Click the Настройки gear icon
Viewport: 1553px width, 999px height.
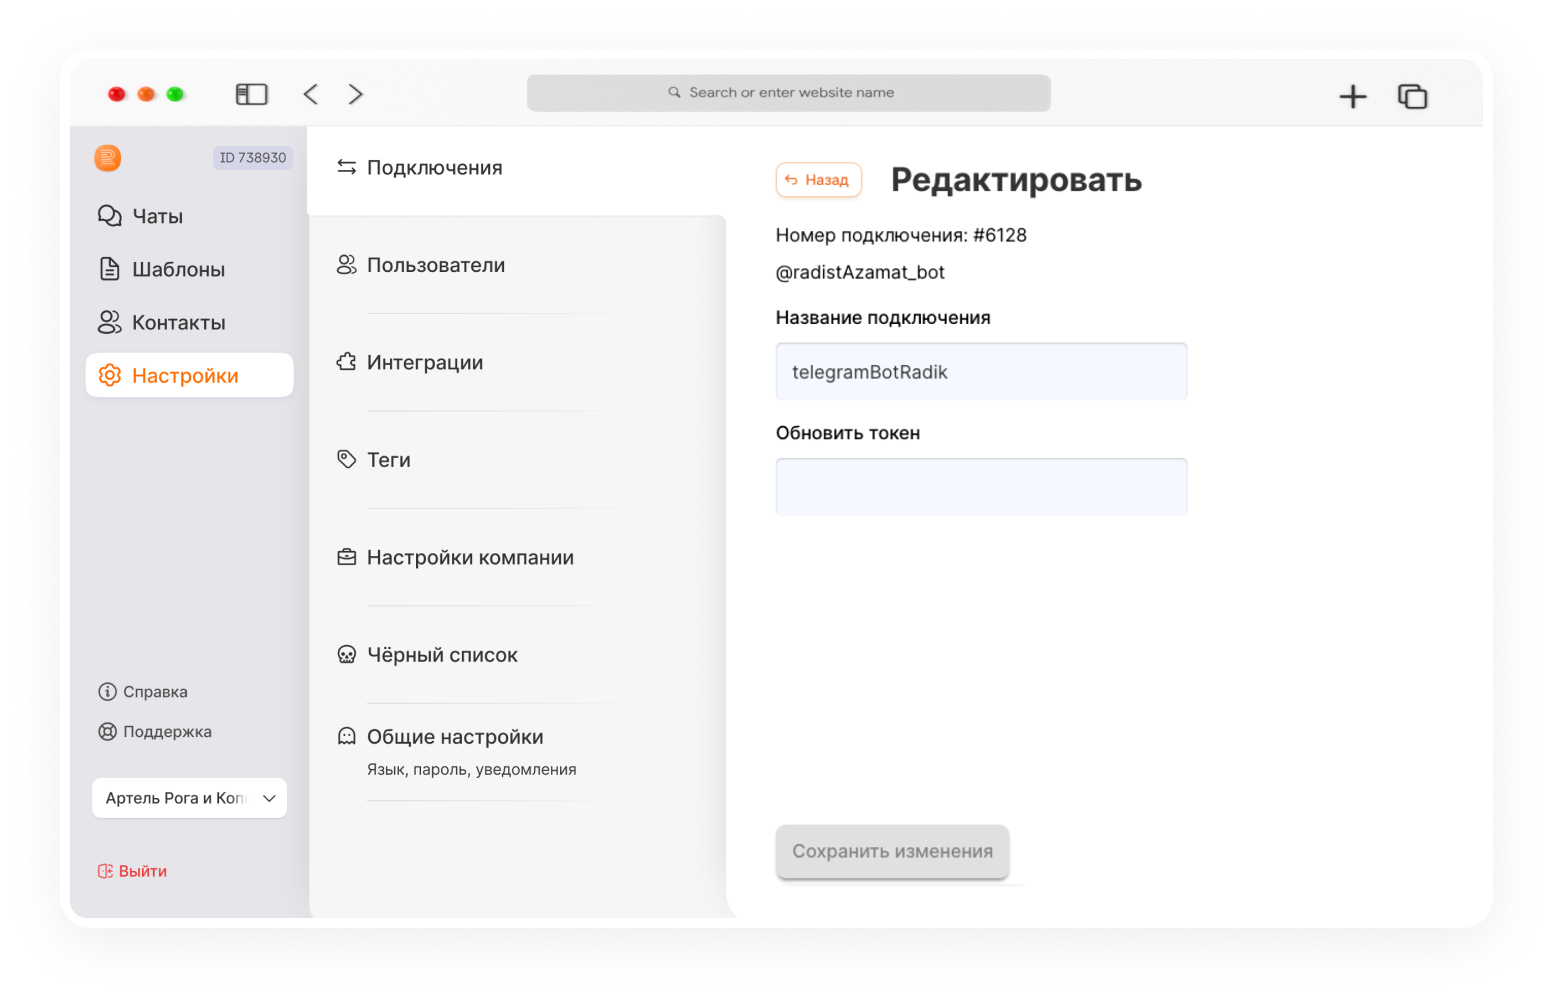[x=109, y=375]
